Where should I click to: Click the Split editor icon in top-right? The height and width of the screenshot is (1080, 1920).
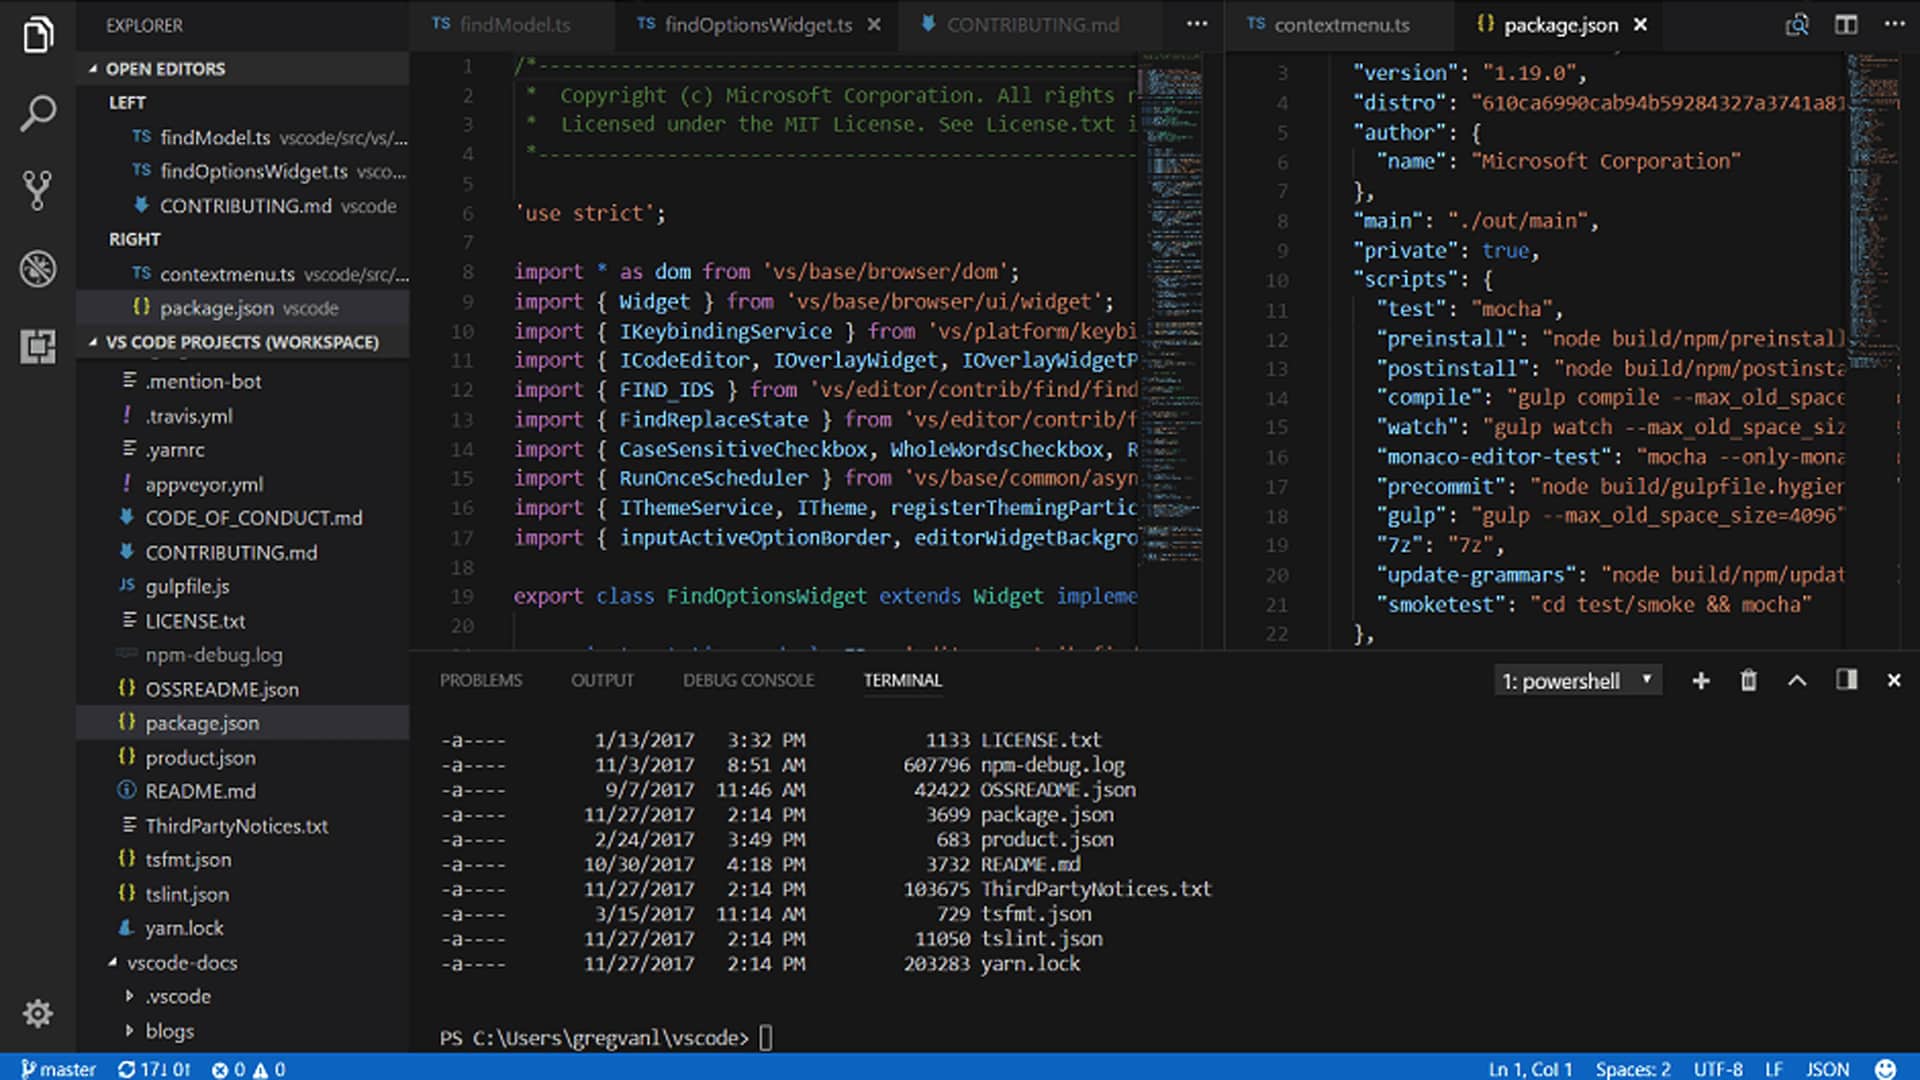(x=1844, y=24)
